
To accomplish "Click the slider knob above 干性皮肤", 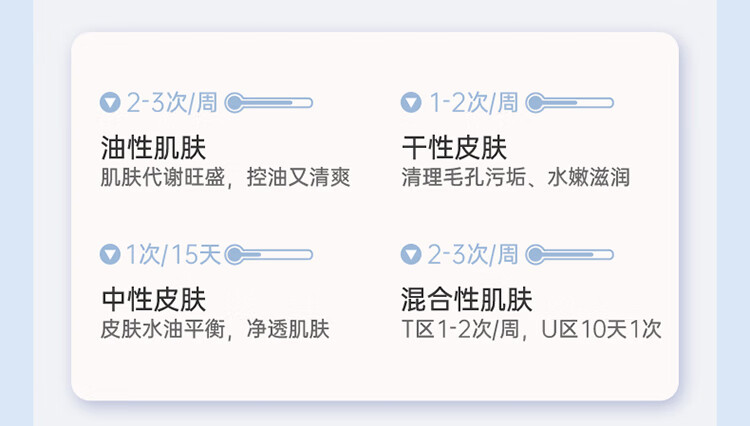I will pos(535,103).
